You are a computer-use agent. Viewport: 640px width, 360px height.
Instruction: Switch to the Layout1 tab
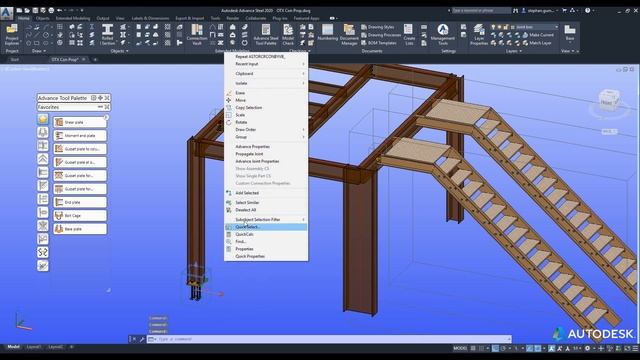34,347
